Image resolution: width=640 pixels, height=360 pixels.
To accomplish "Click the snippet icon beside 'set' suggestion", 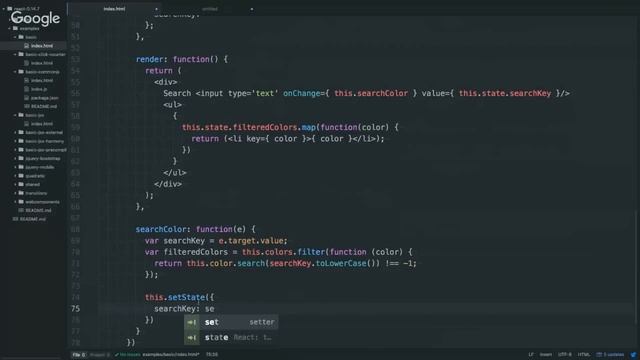I will (x=191, y=322).
